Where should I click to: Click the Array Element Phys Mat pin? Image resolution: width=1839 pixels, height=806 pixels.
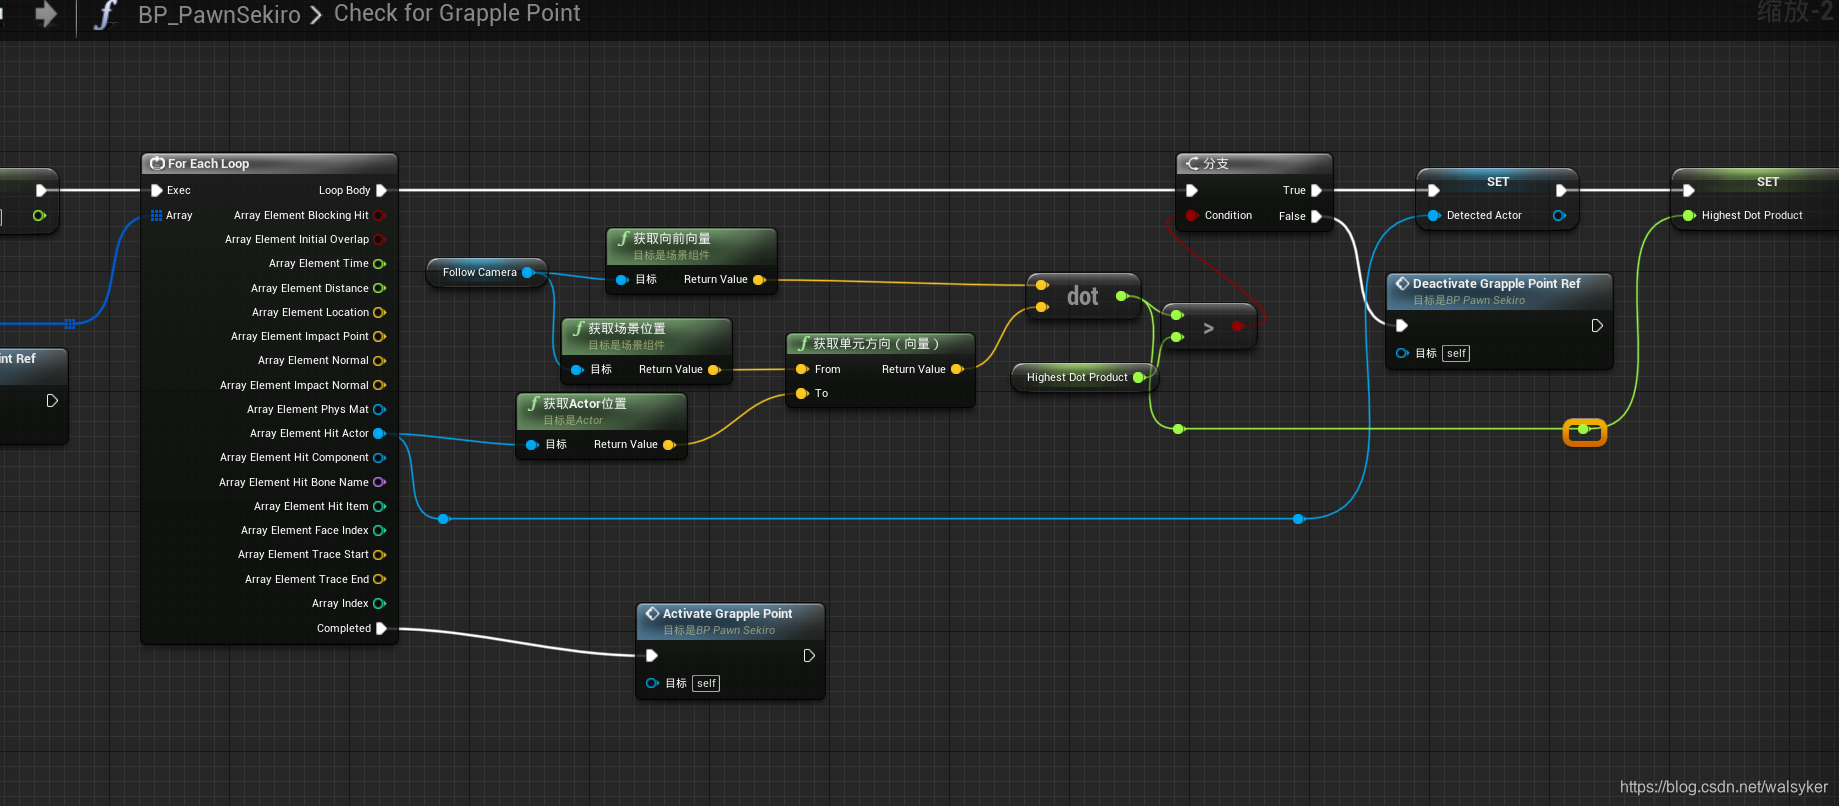[x=380, y=409]
